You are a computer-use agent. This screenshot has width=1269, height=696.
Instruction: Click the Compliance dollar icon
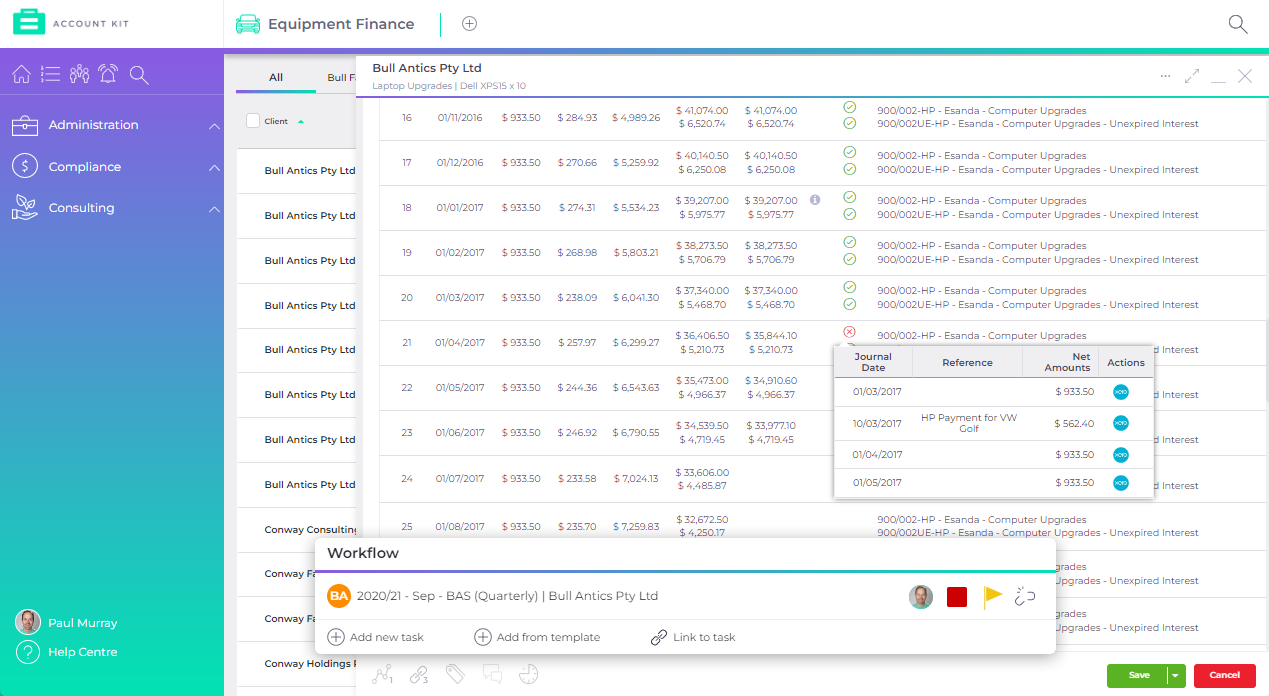(25, 166)
